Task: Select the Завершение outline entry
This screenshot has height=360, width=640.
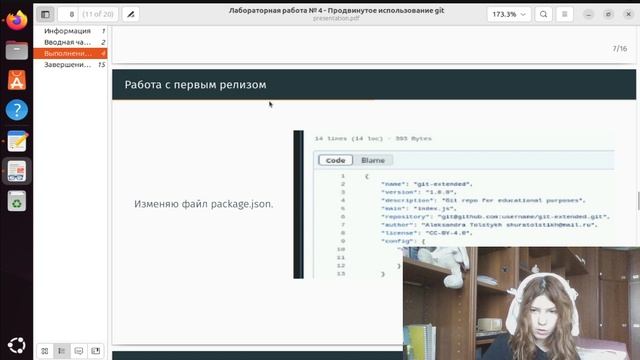Action: tap(70, 64)
